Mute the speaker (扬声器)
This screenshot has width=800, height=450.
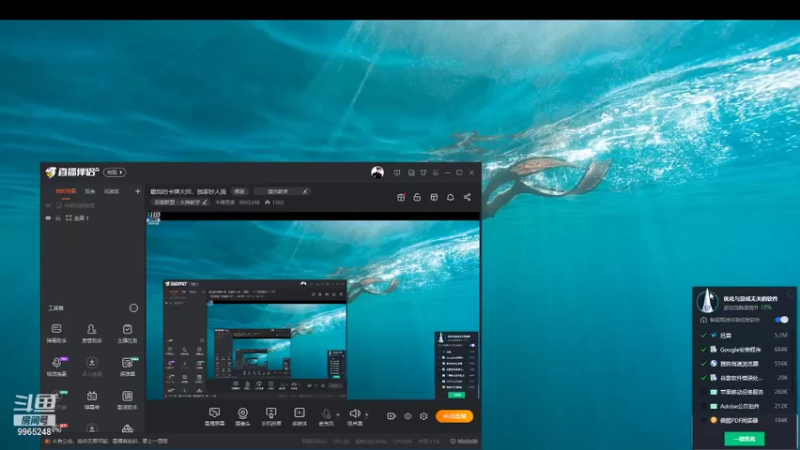[x=355, y=416]
